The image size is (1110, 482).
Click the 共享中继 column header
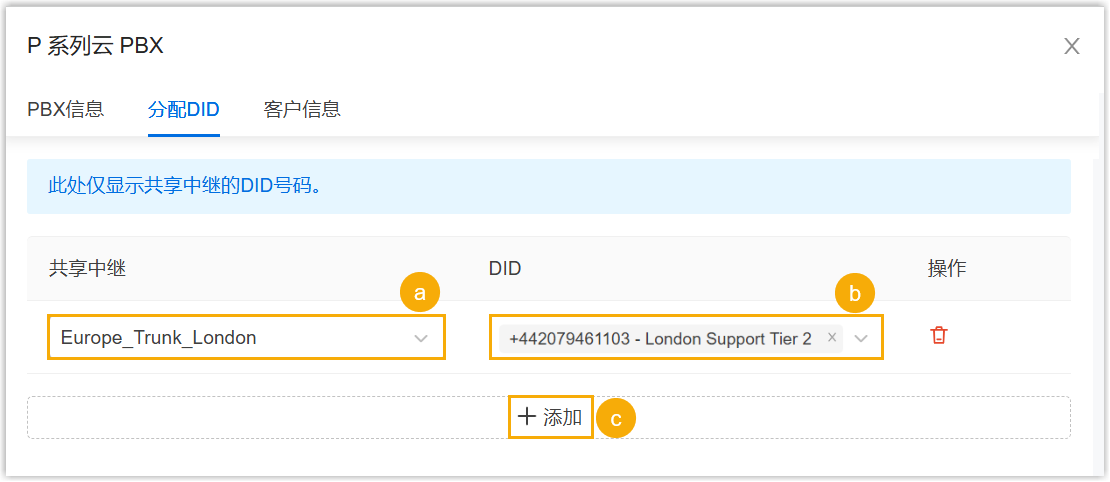(x=87, y=268)
